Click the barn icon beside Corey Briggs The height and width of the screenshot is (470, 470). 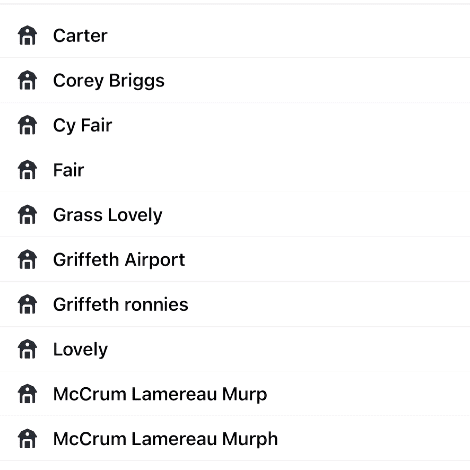tap(27, 80)
